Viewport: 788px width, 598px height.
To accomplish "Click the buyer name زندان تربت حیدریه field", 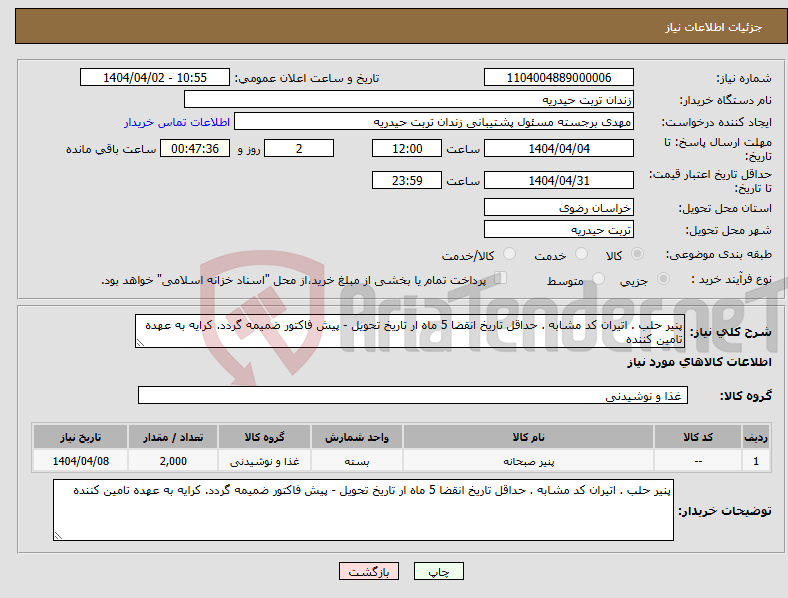I will click(409, 99).
